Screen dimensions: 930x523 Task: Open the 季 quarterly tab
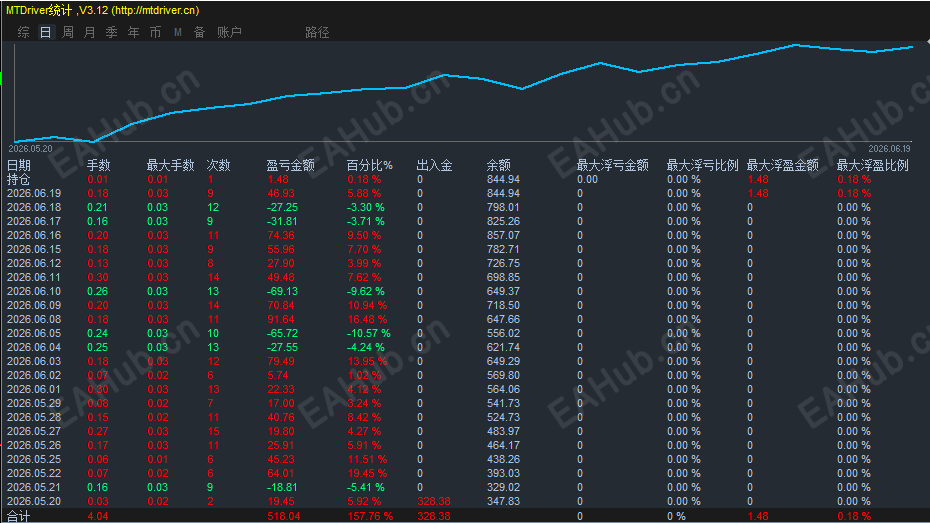112,32
